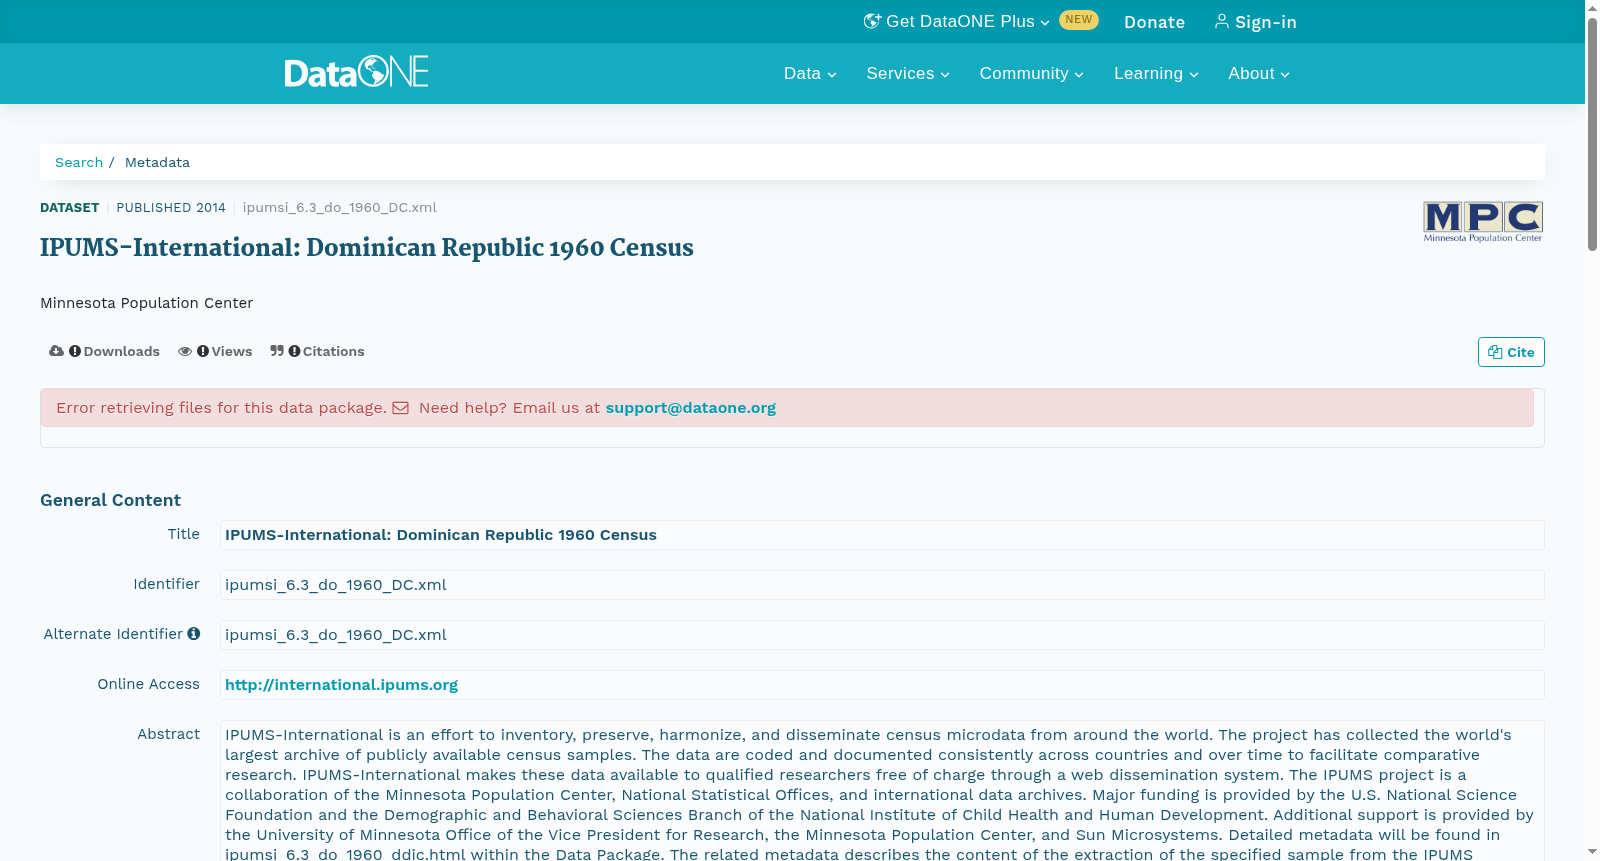Screen dimensions: 1600x861
Task: Expand the About menu
Action: point(1259,73)
